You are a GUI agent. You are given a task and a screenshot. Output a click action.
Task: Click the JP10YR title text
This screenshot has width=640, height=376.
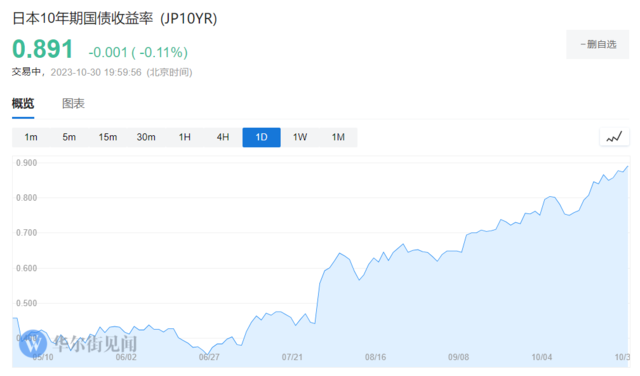[189, 18]
